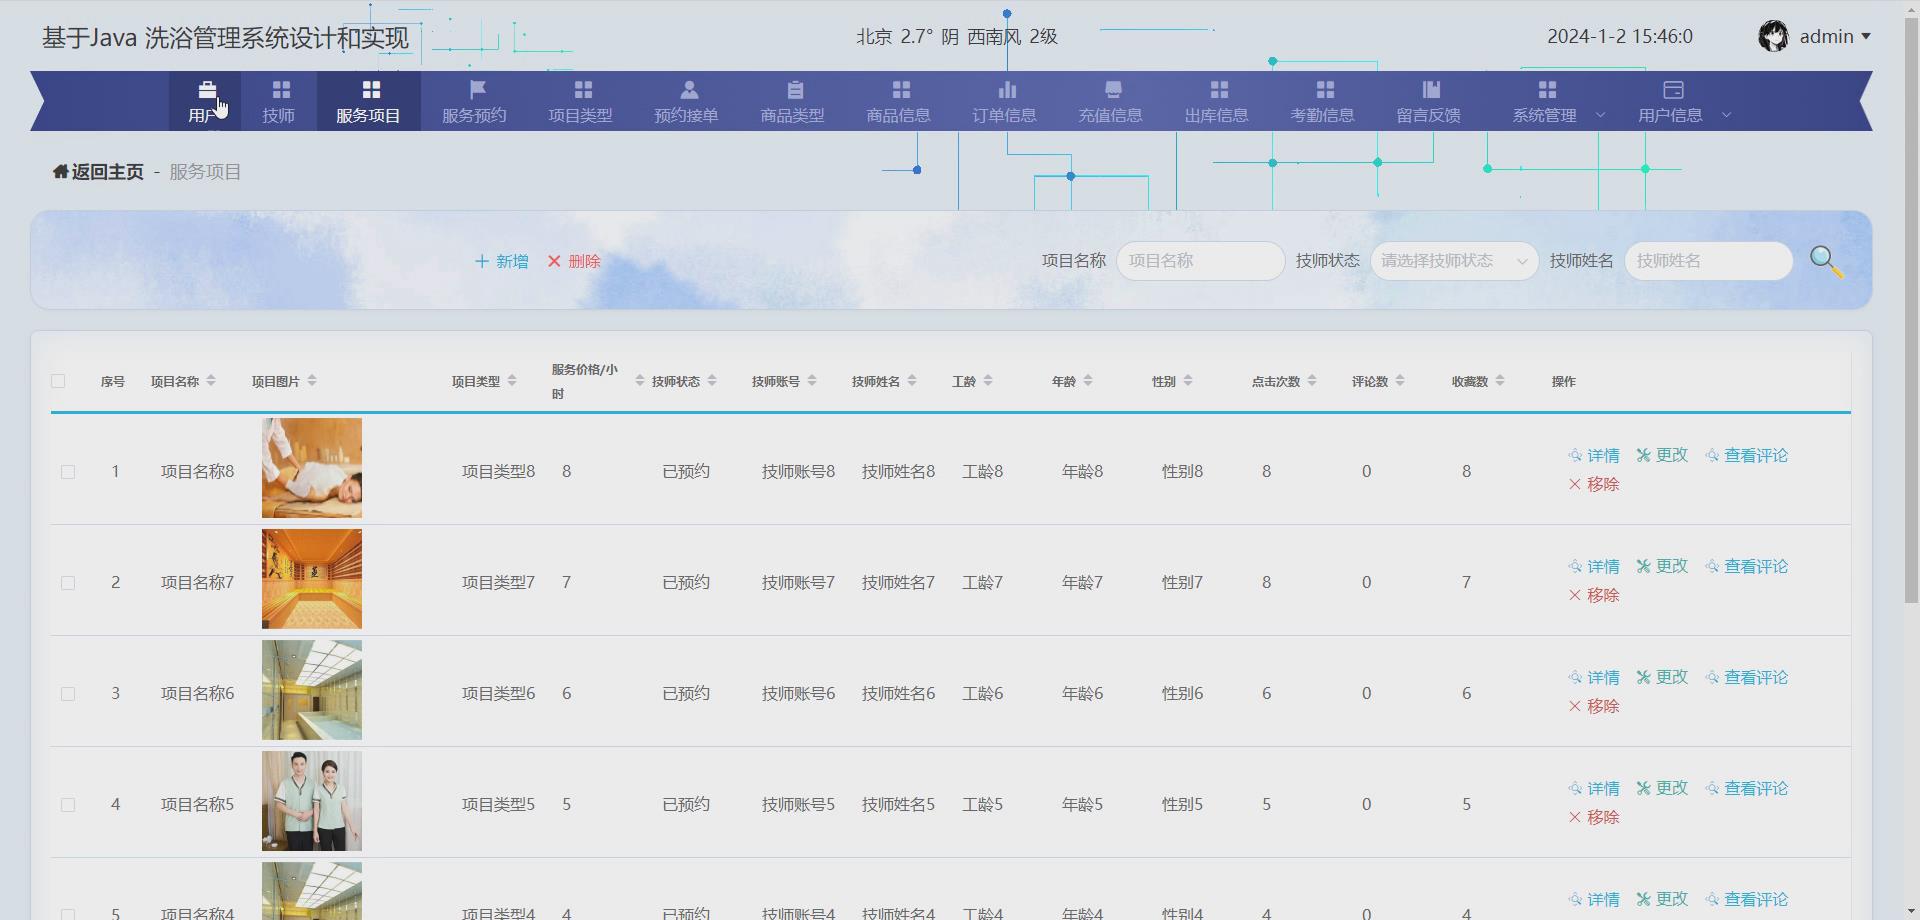Check the select-all checkbox in table header
This screenshot has height=920, width=1920.
click(x=58, y=381)
